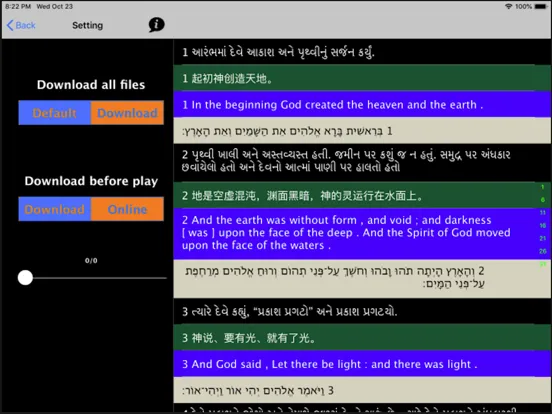The height and width of the screenshot is (414, 552).
Task: Select Hebrew verse 2 row
Action: [x=362, y=278]
